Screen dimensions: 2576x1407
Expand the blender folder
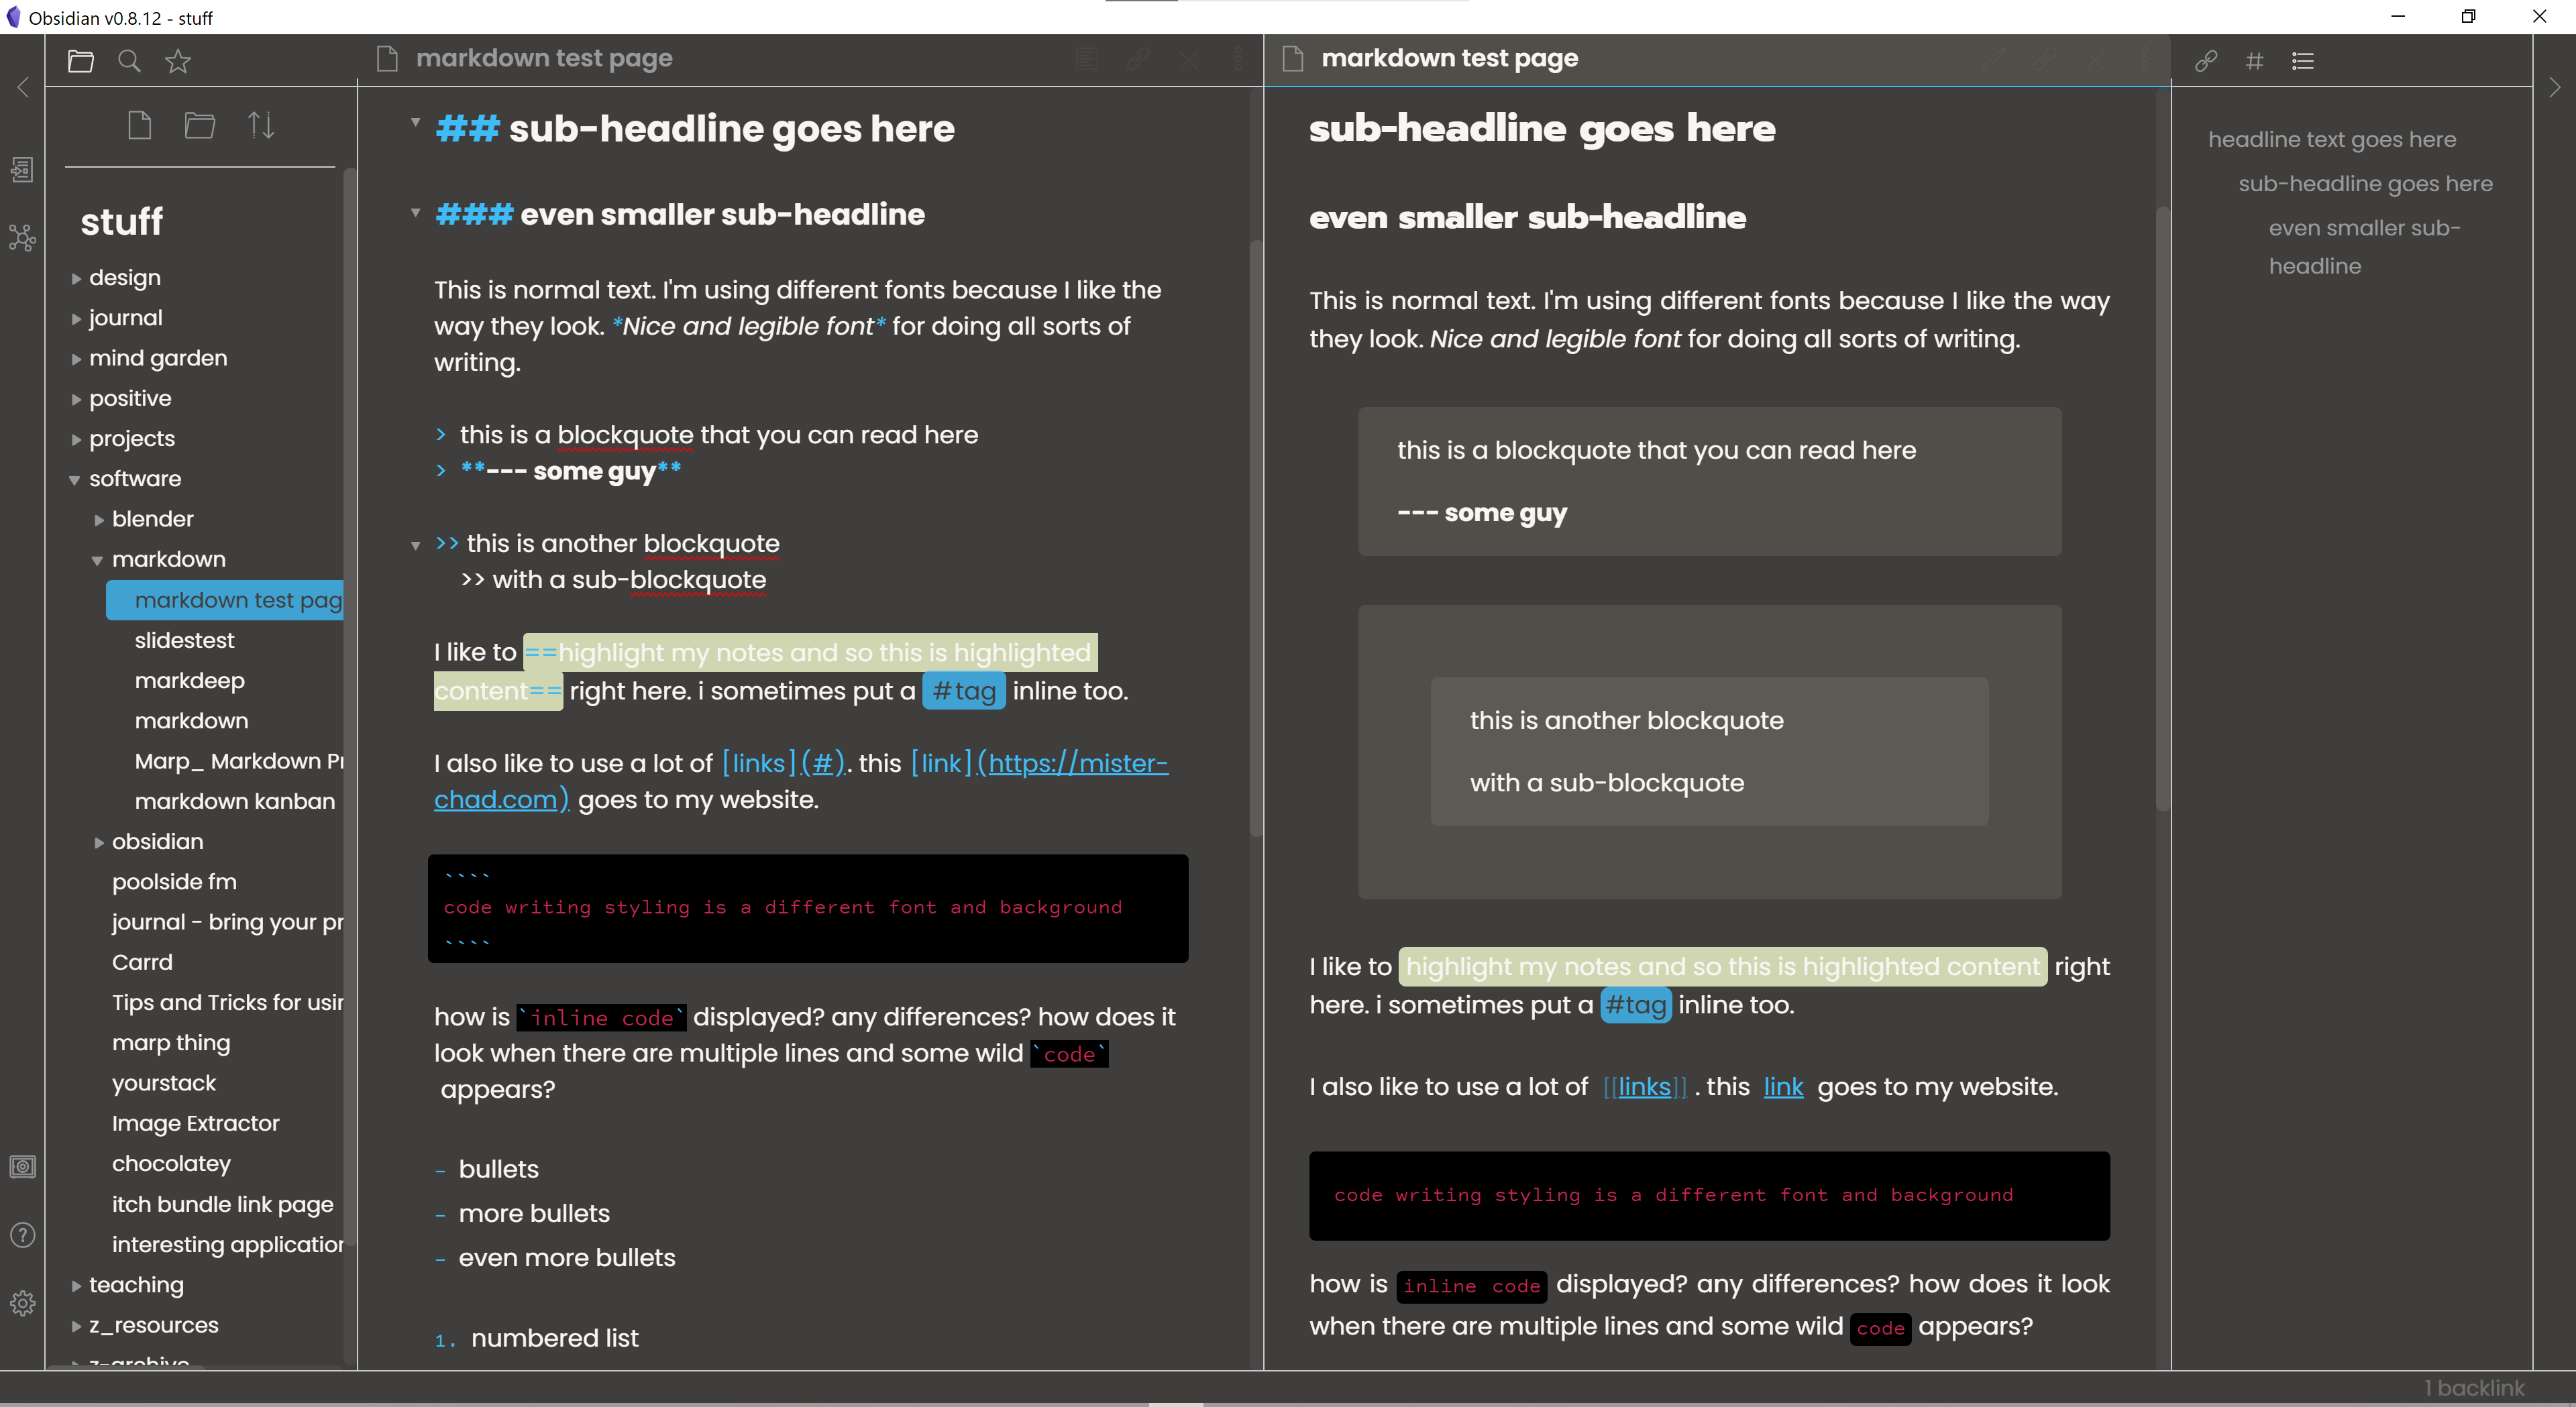[x=152, y=519]
